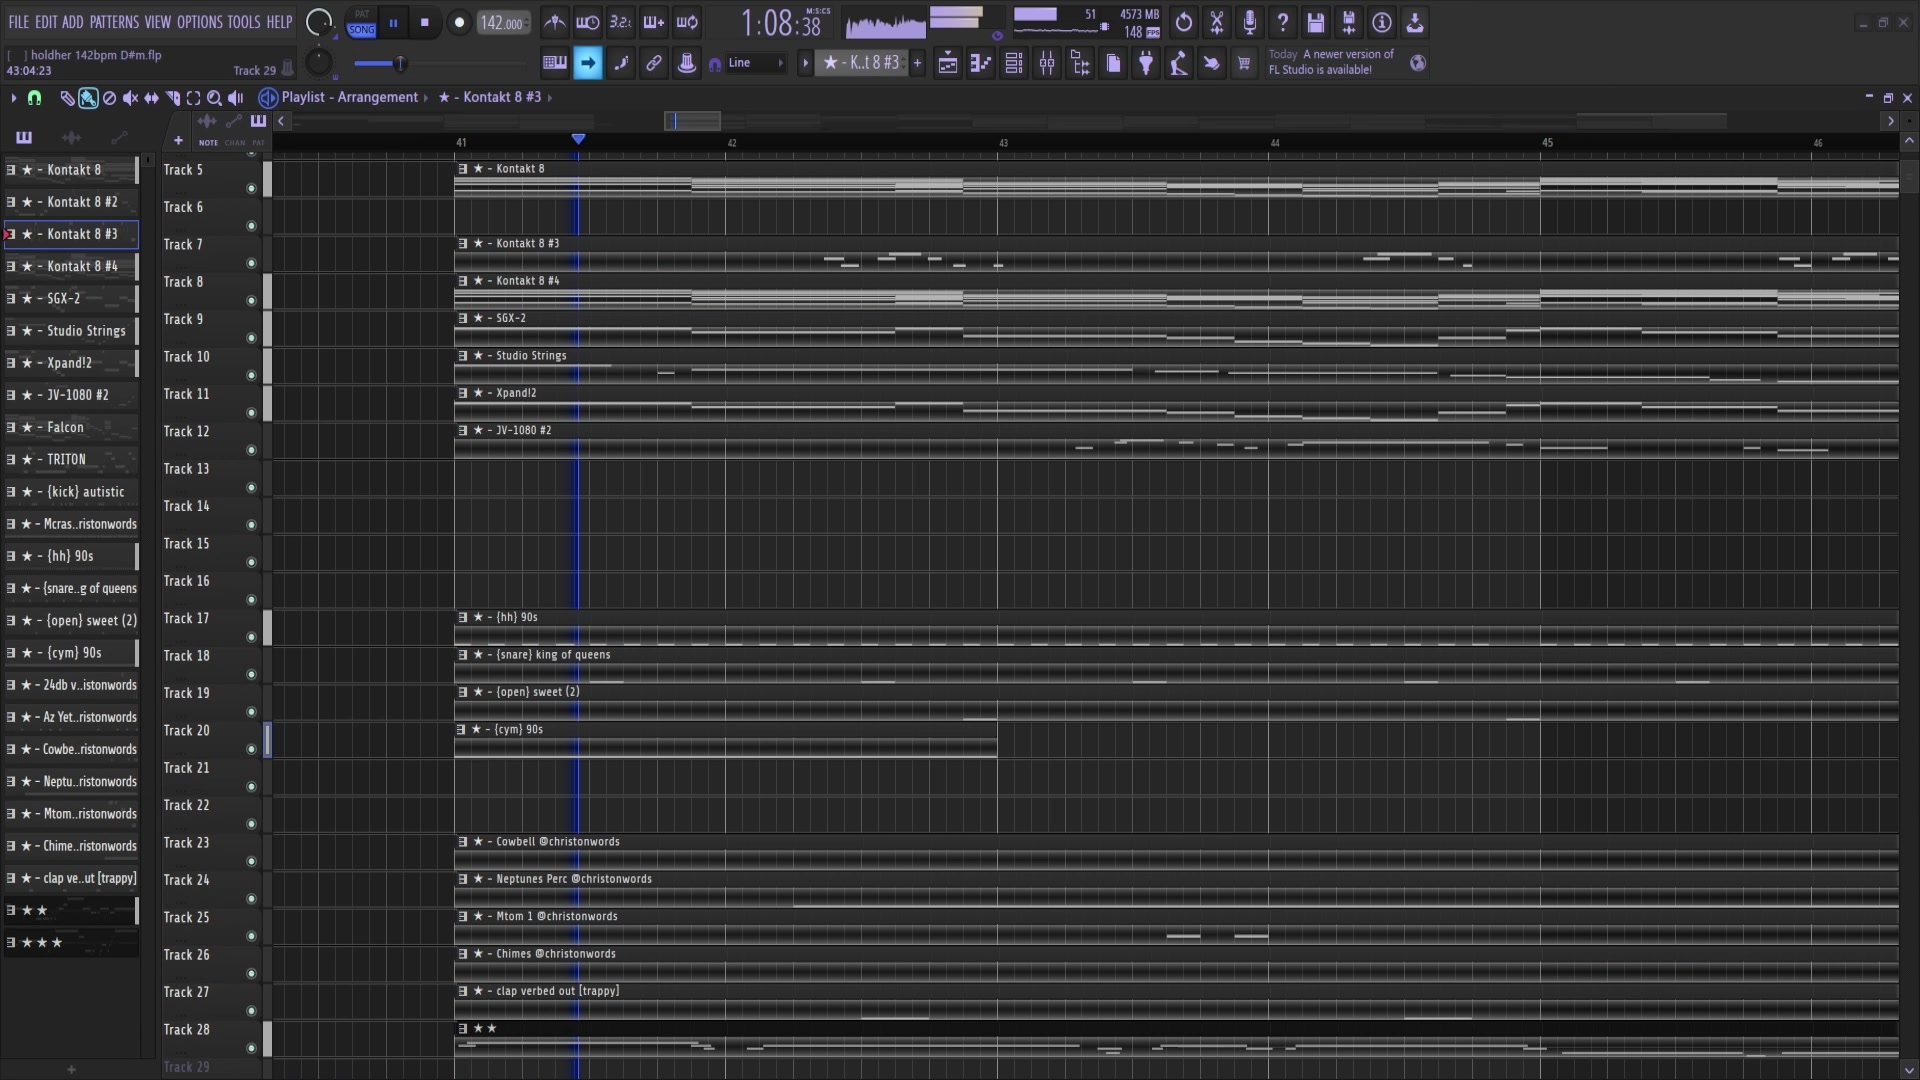Open the Mixer window icon
The height and width of the screenshot is (1080, 1920).
1046,63
